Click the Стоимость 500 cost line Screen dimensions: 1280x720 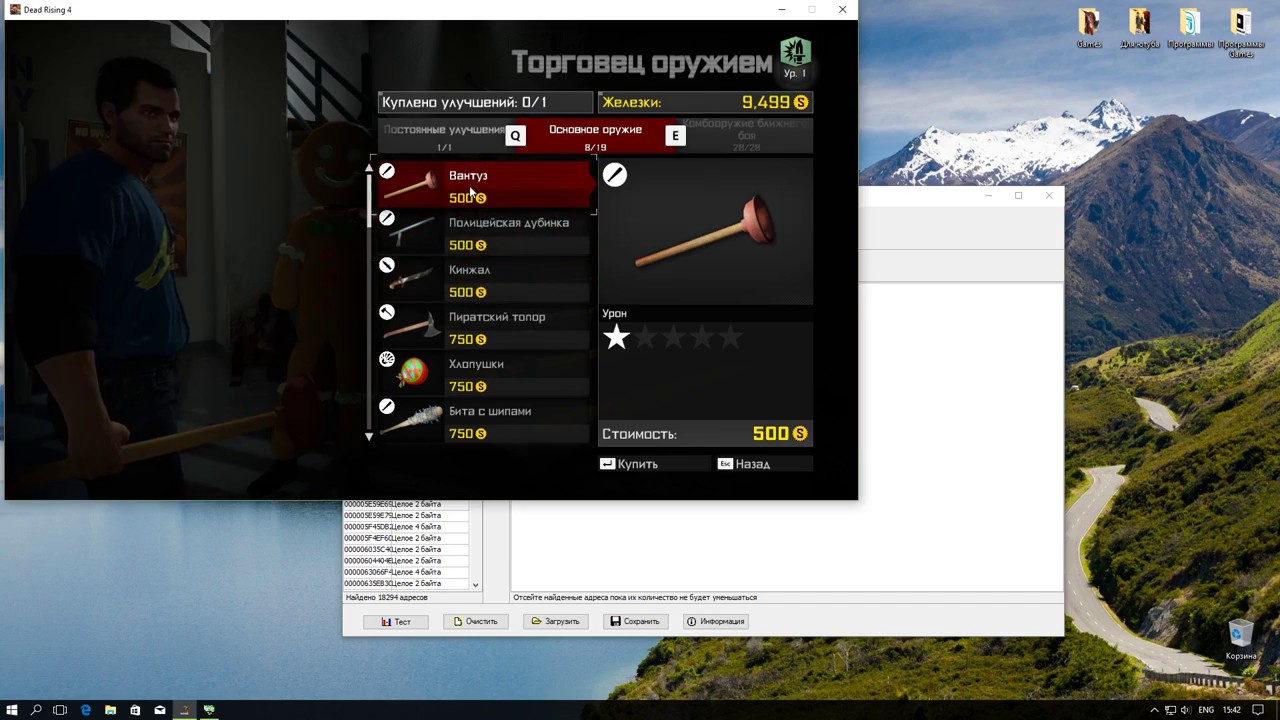tap(705, 434)
